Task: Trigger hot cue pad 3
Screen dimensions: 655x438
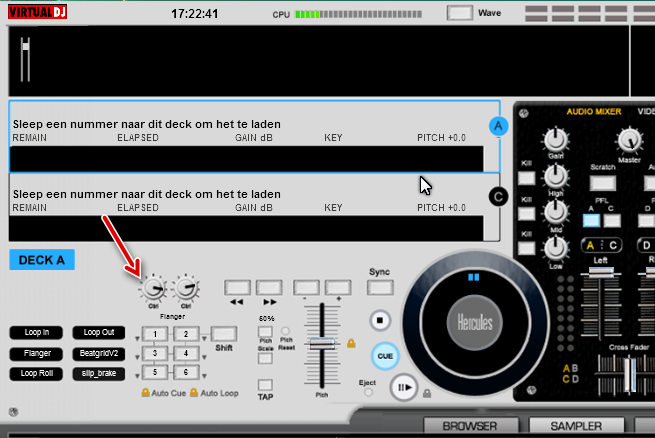Action: (x=155, y=353)
